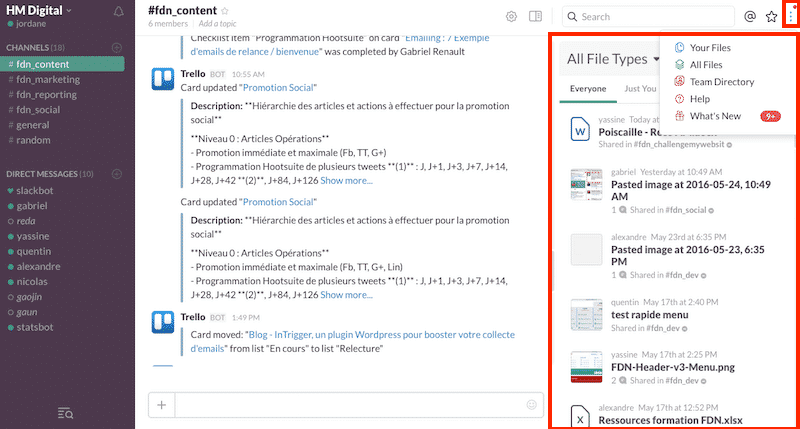Star the #fdn_content channel
800x429 pixels.
[x=224, y=11]
